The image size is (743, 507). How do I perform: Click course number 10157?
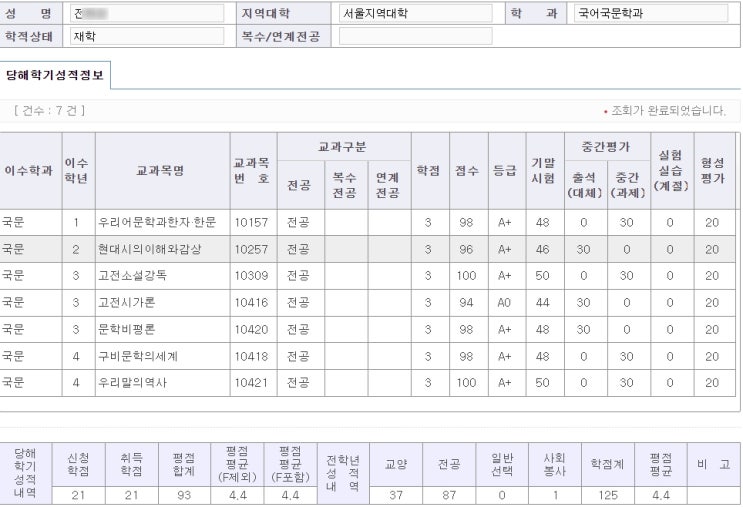point(251,222)
